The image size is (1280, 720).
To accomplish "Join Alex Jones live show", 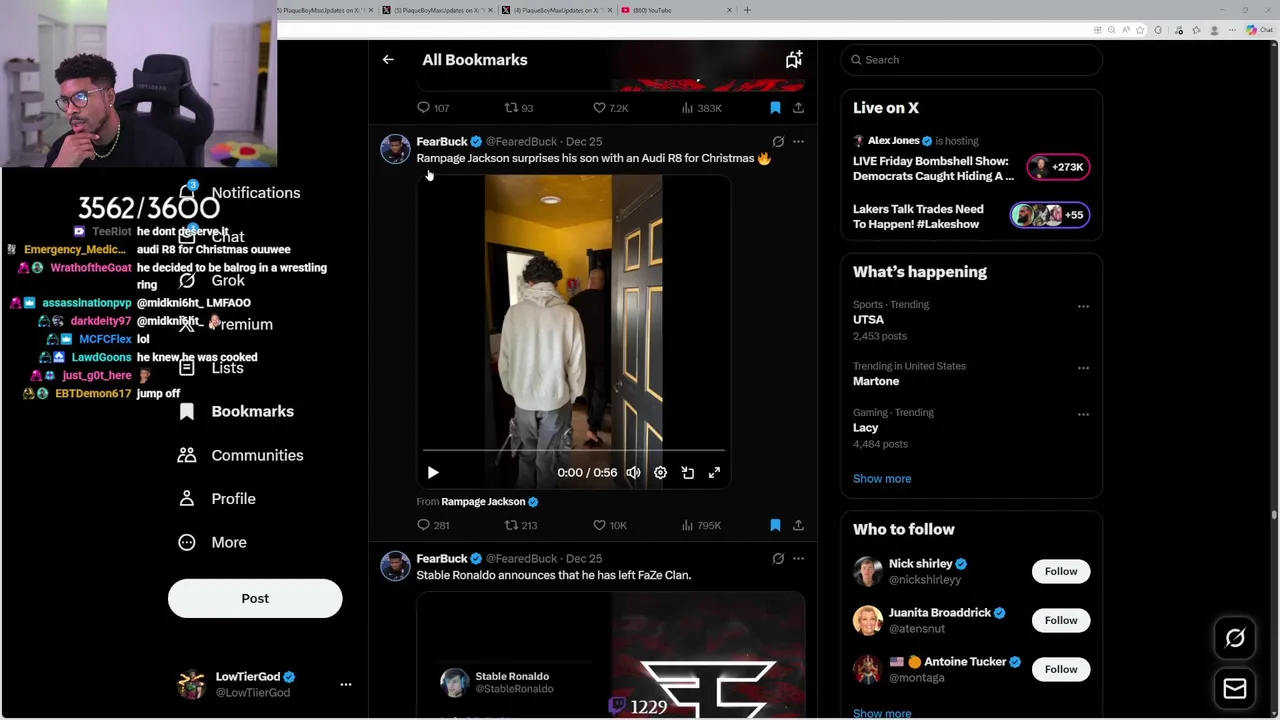I will [x=1059, y=167].
